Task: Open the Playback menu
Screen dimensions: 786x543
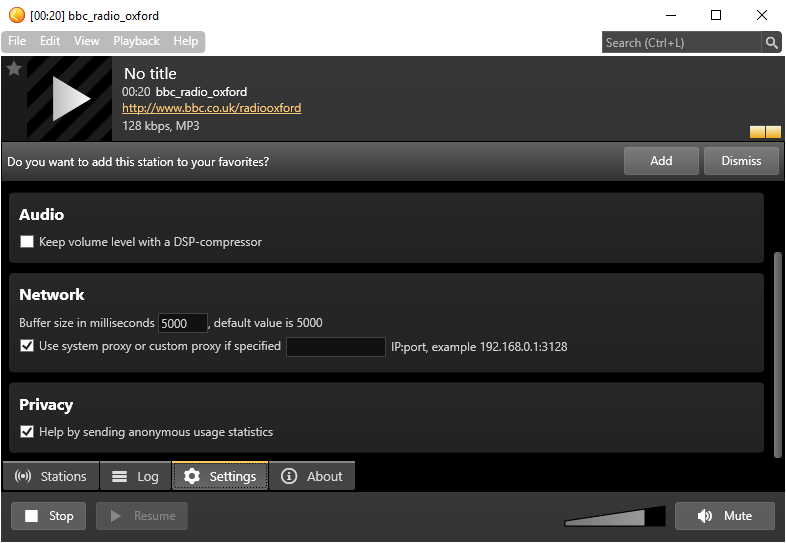Action: tap(136, 41)
